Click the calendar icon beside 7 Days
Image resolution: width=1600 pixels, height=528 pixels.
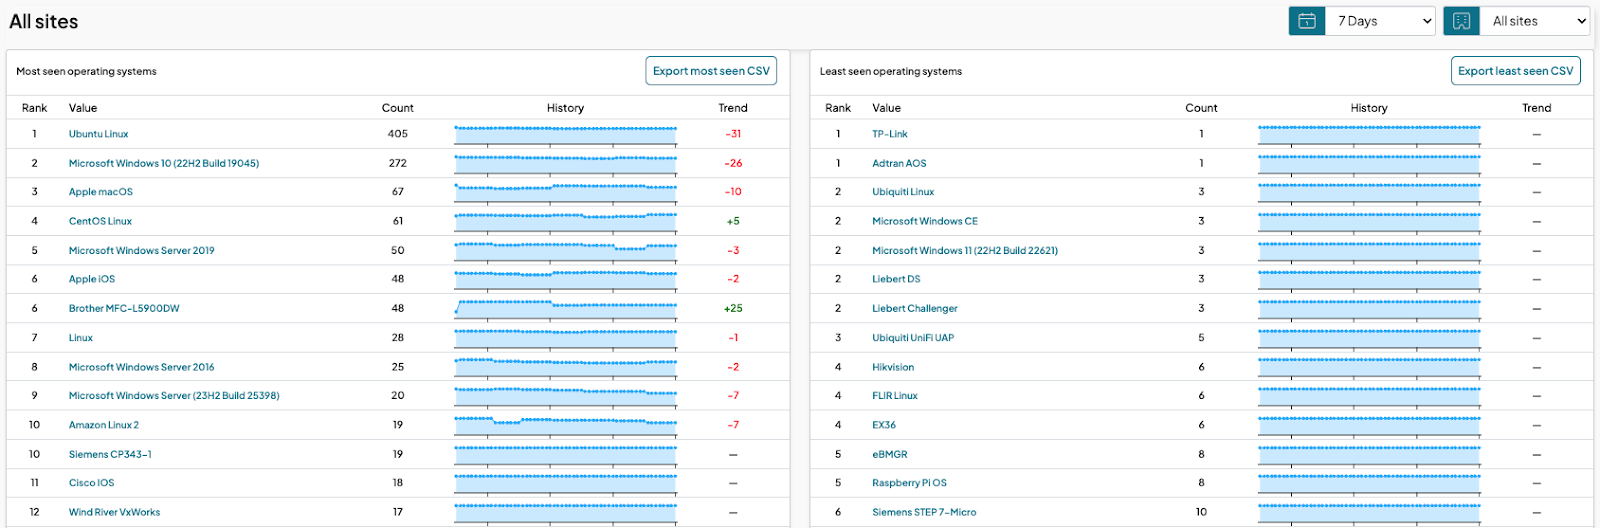(1307, 21)
